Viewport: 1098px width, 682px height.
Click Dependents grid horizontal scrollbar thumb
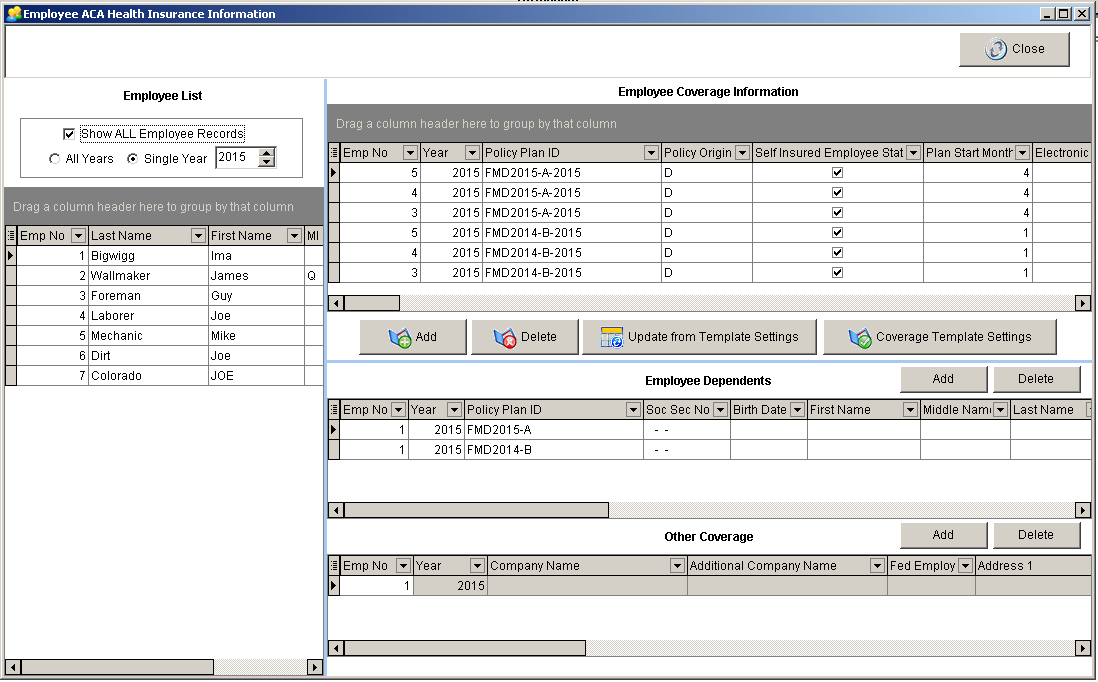coord(476,510)
